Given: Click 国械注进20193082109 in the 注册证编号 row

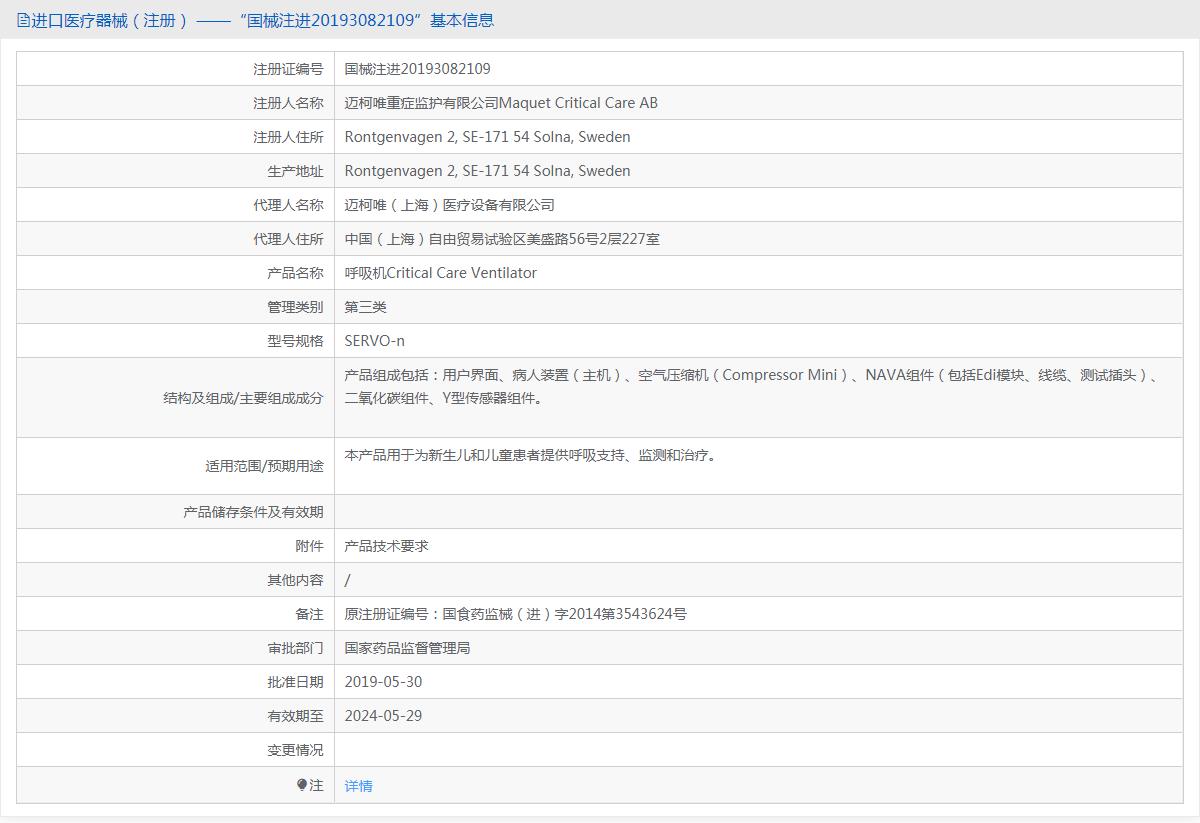Looking at the screenshot, I should (418, 69).
